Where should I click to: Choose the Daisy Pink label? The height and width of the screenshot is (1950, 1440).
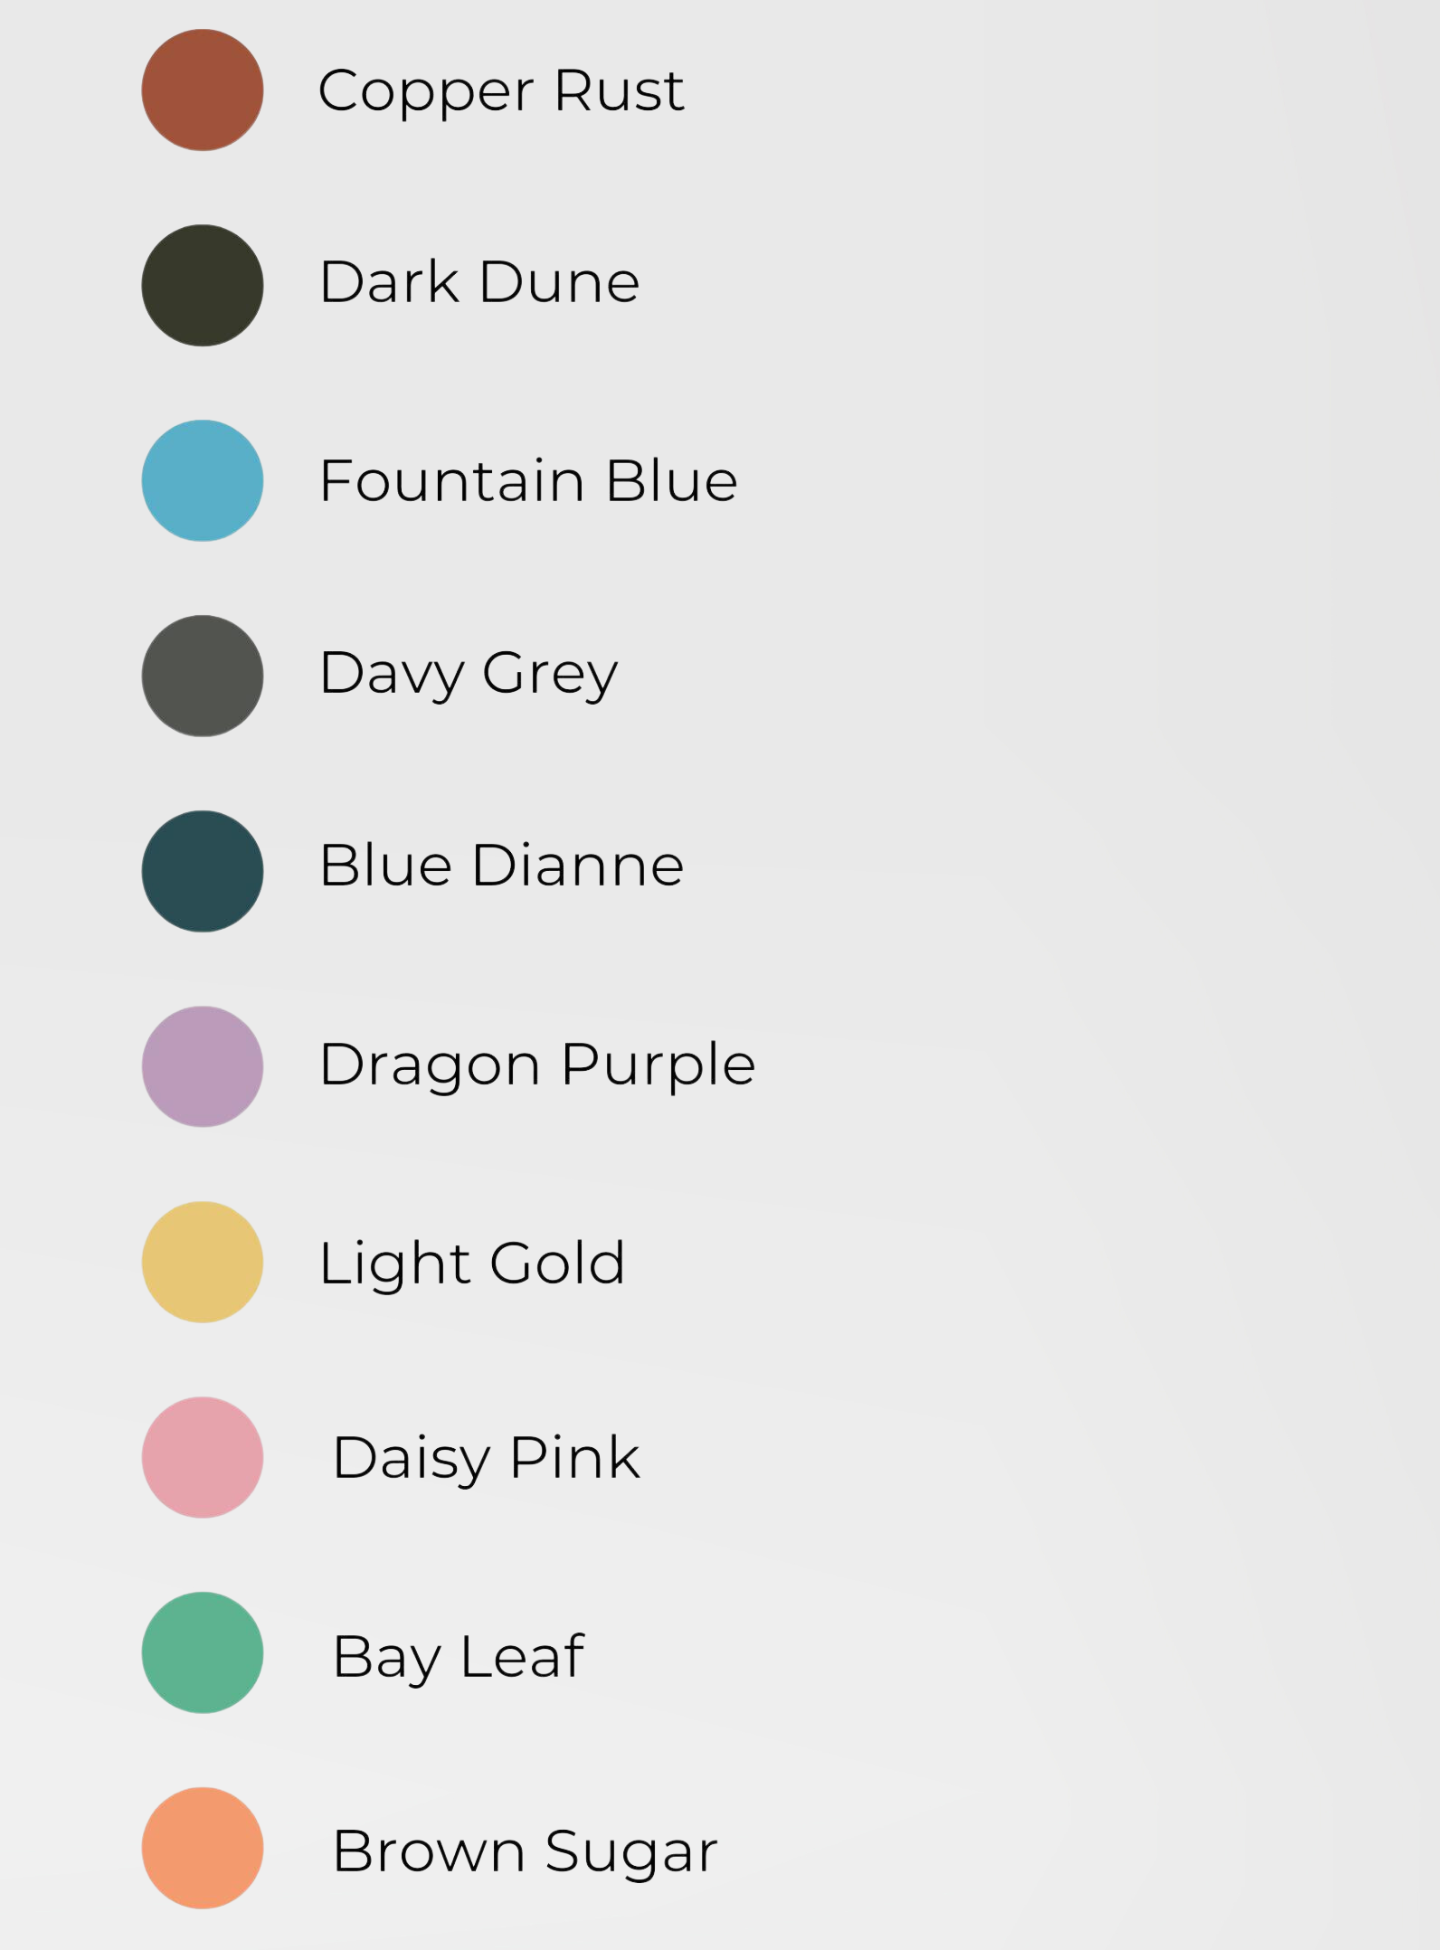(486, 1458)
